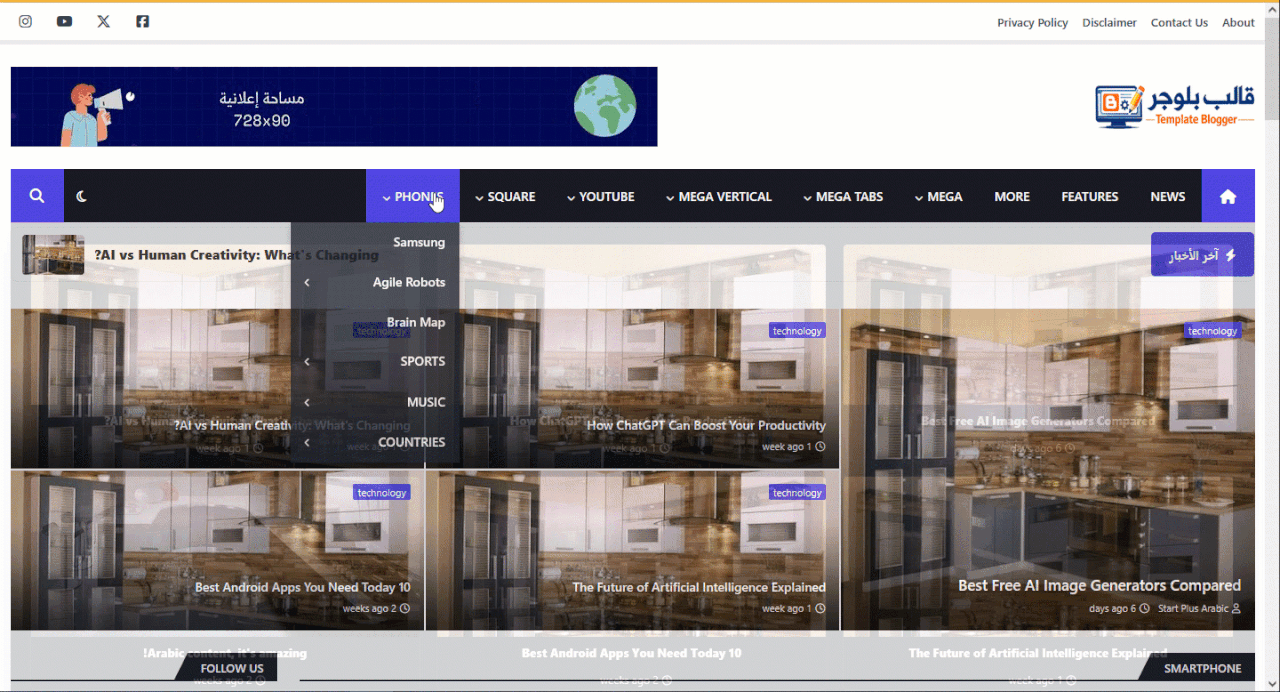Expand the Agile Robots submenu
The width and height of the screenshot is (1280, 692).
click(375, 282)
